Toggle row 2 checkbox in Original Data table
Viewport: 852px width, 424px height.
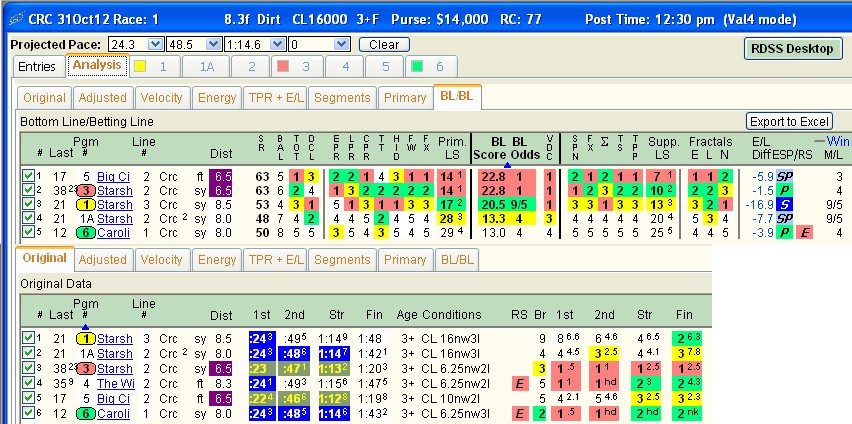(28, 353)
